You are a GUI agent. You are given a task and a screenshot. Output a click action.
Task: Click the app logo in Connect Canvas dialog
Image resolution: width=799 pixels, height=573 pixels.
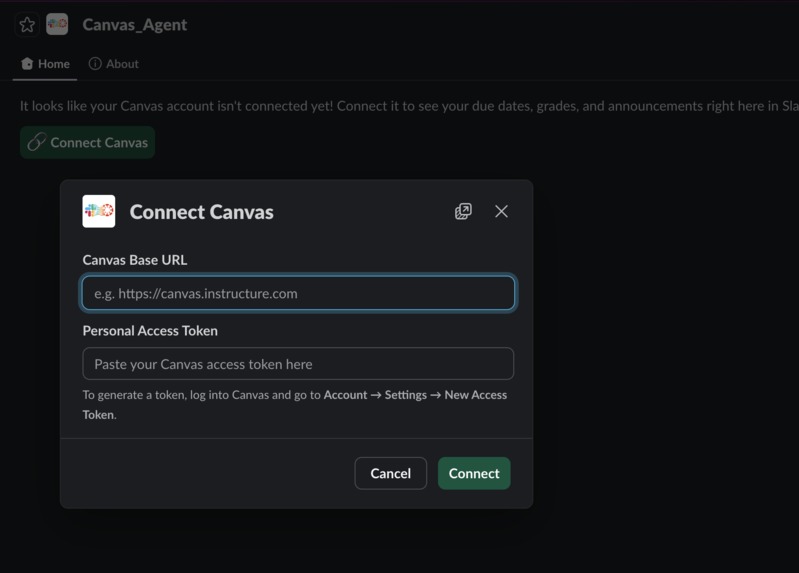click(x=99, y=211)
